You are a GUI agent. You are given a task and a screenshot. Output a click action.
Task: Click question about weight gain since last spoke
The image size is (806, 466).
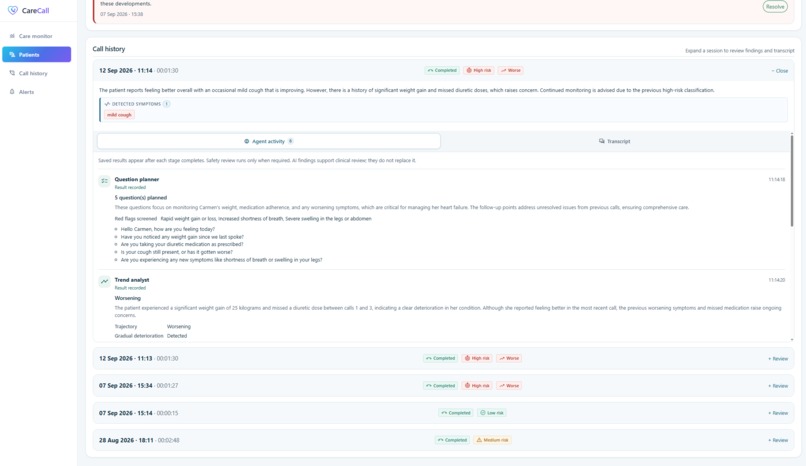coord(182,237)
